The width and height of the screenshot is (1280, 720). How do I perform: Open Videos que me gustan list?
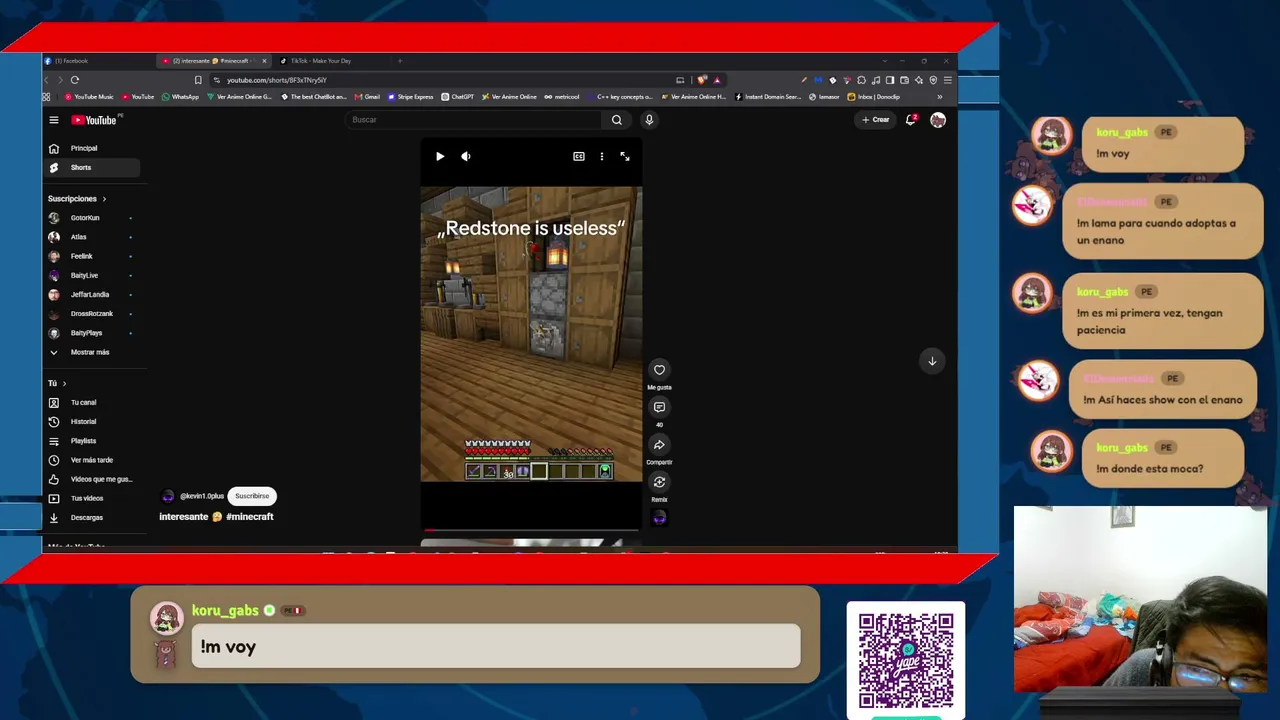pos(92,479)
